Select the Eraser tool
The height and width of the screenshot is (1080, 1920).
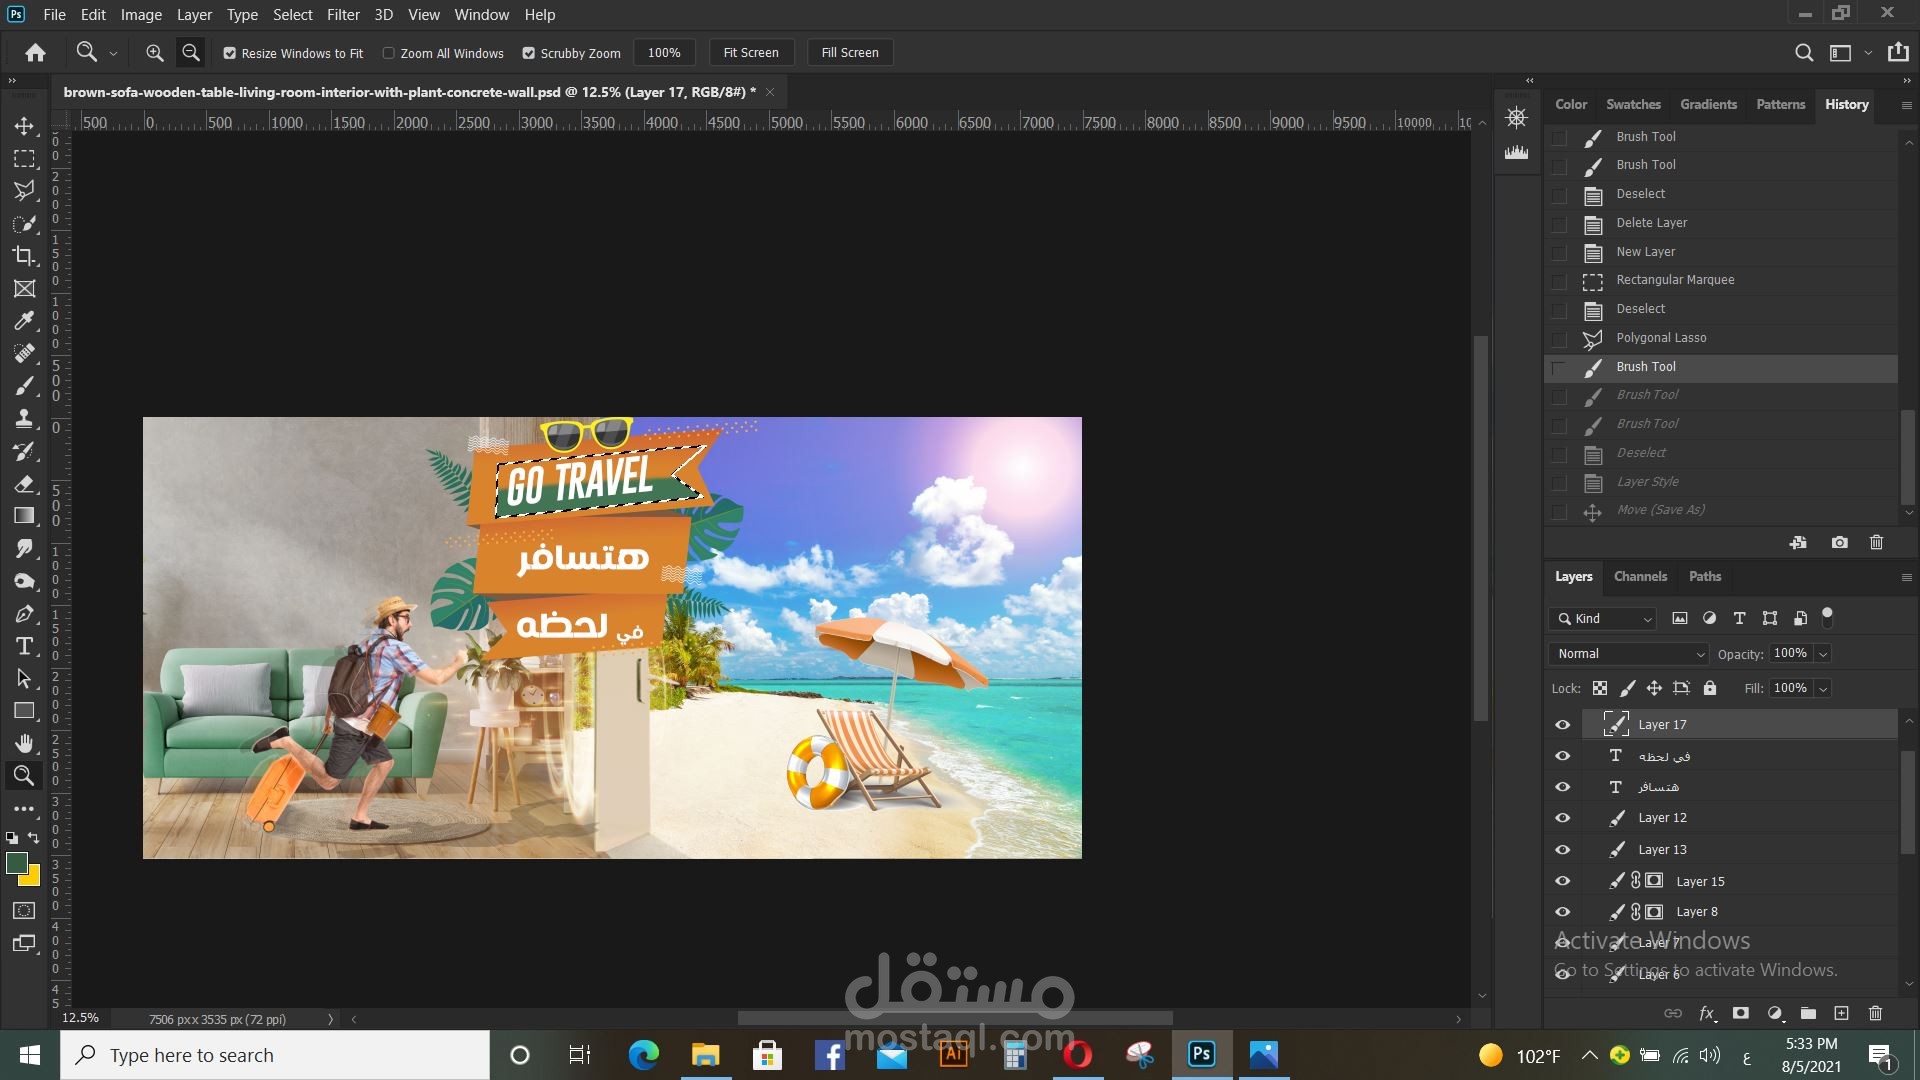(x=24, y=484)
